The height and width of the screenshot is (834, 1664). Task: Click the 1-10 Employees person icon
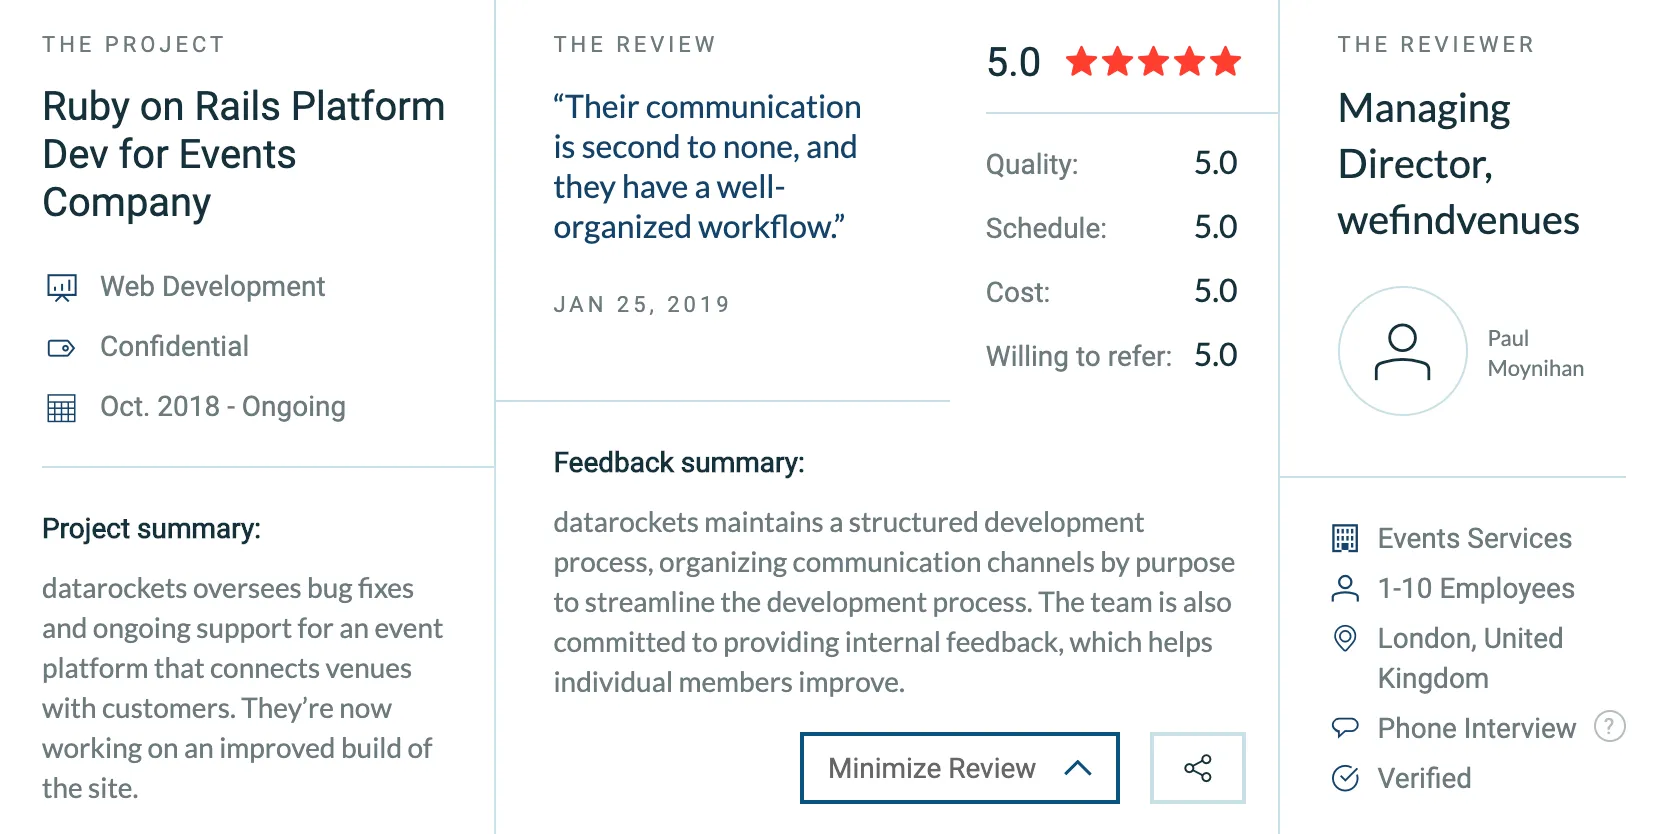(x=1346, y=589)
